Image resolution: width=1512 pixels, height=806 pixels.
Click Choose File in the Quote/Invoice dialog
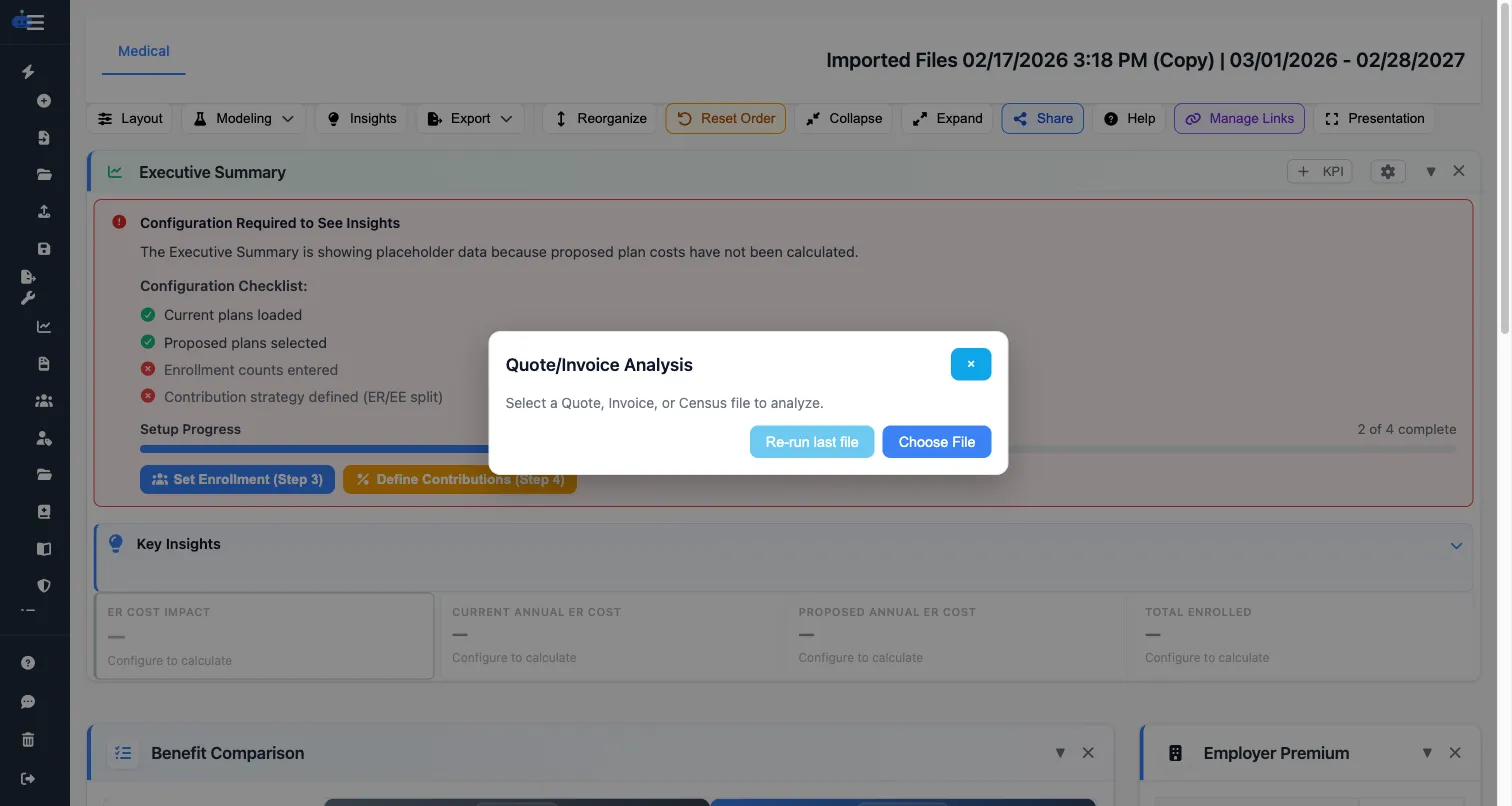coord(936,441)
